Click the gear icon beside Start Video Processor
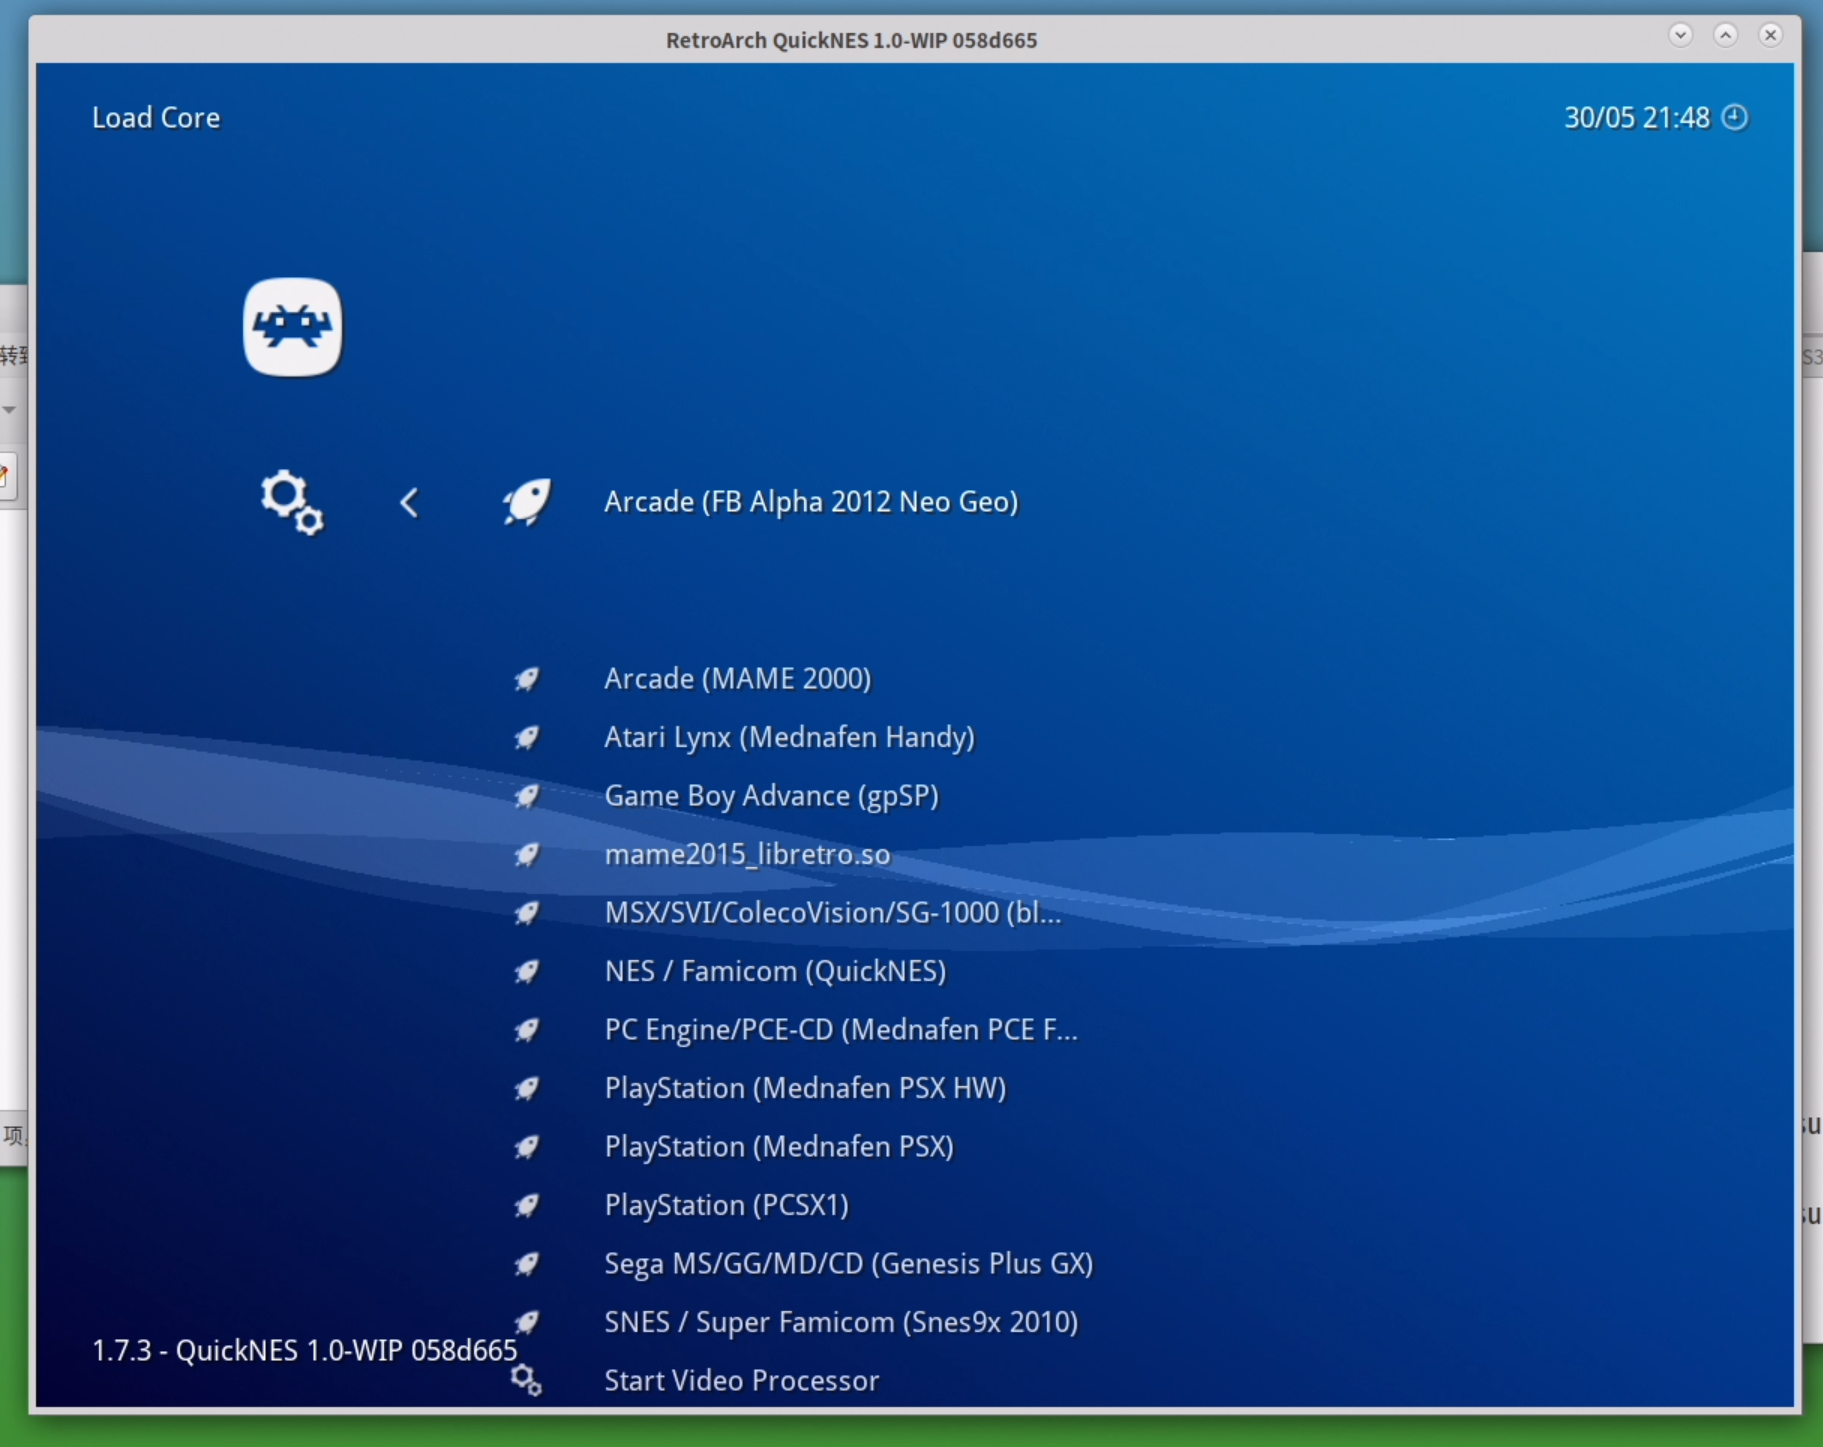Viewport: 1823px width, 1447px height. click(x=526, y=1380)
